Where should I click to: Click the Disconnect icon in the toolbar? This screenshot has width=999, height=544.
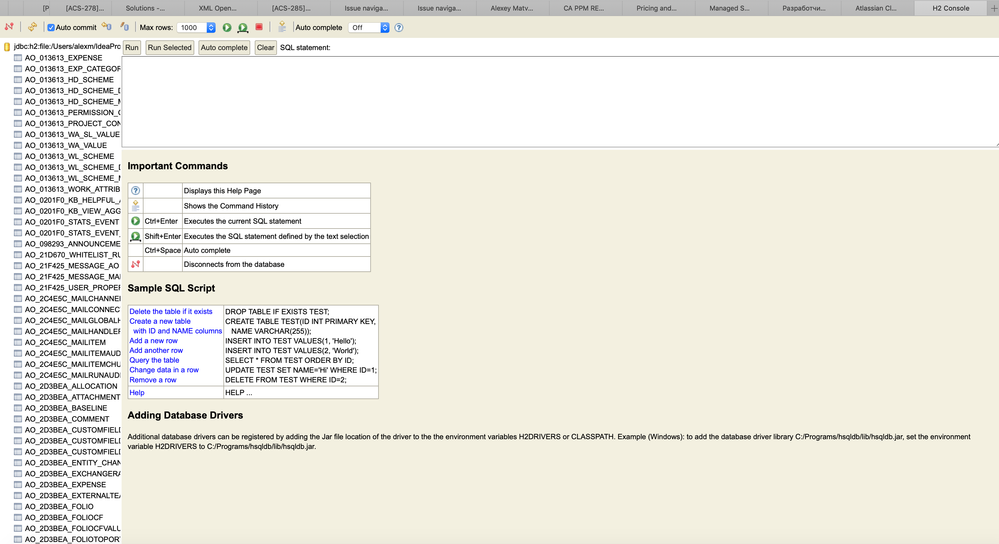click(x=9, y=27)
